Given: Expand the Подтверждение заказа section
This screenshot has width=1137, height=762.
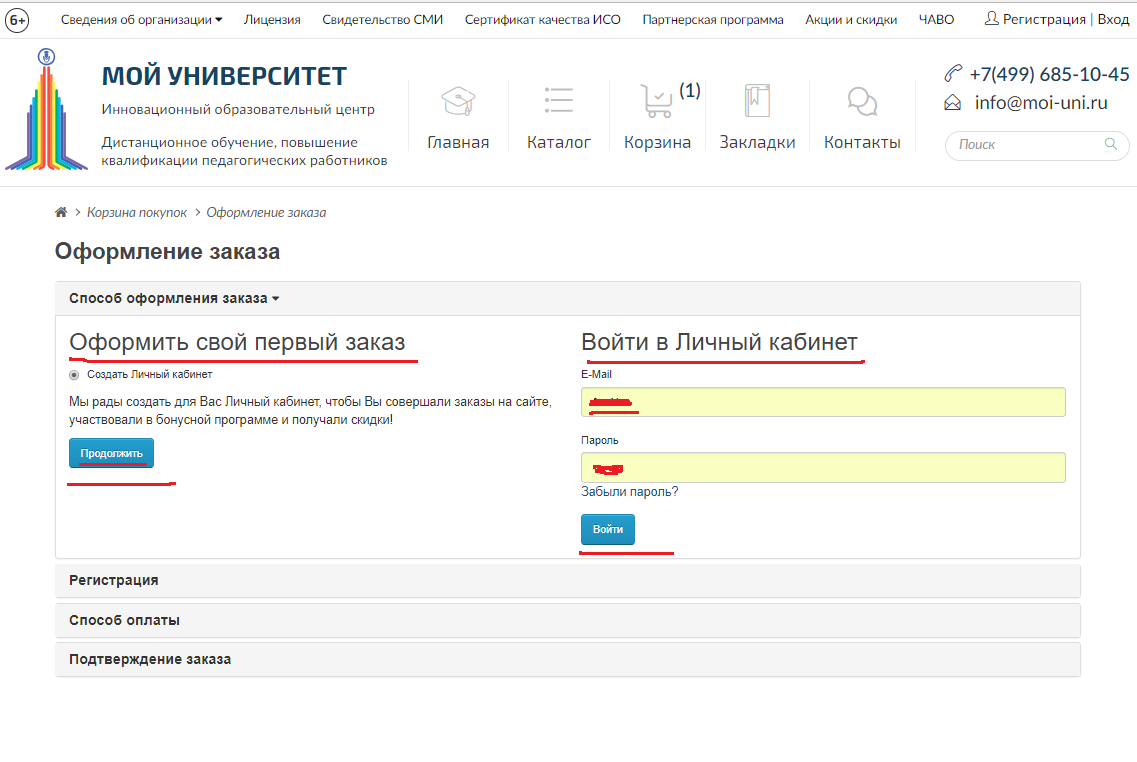Looking at the screenshot, I should pyautogui.click(x=149, y=659).
